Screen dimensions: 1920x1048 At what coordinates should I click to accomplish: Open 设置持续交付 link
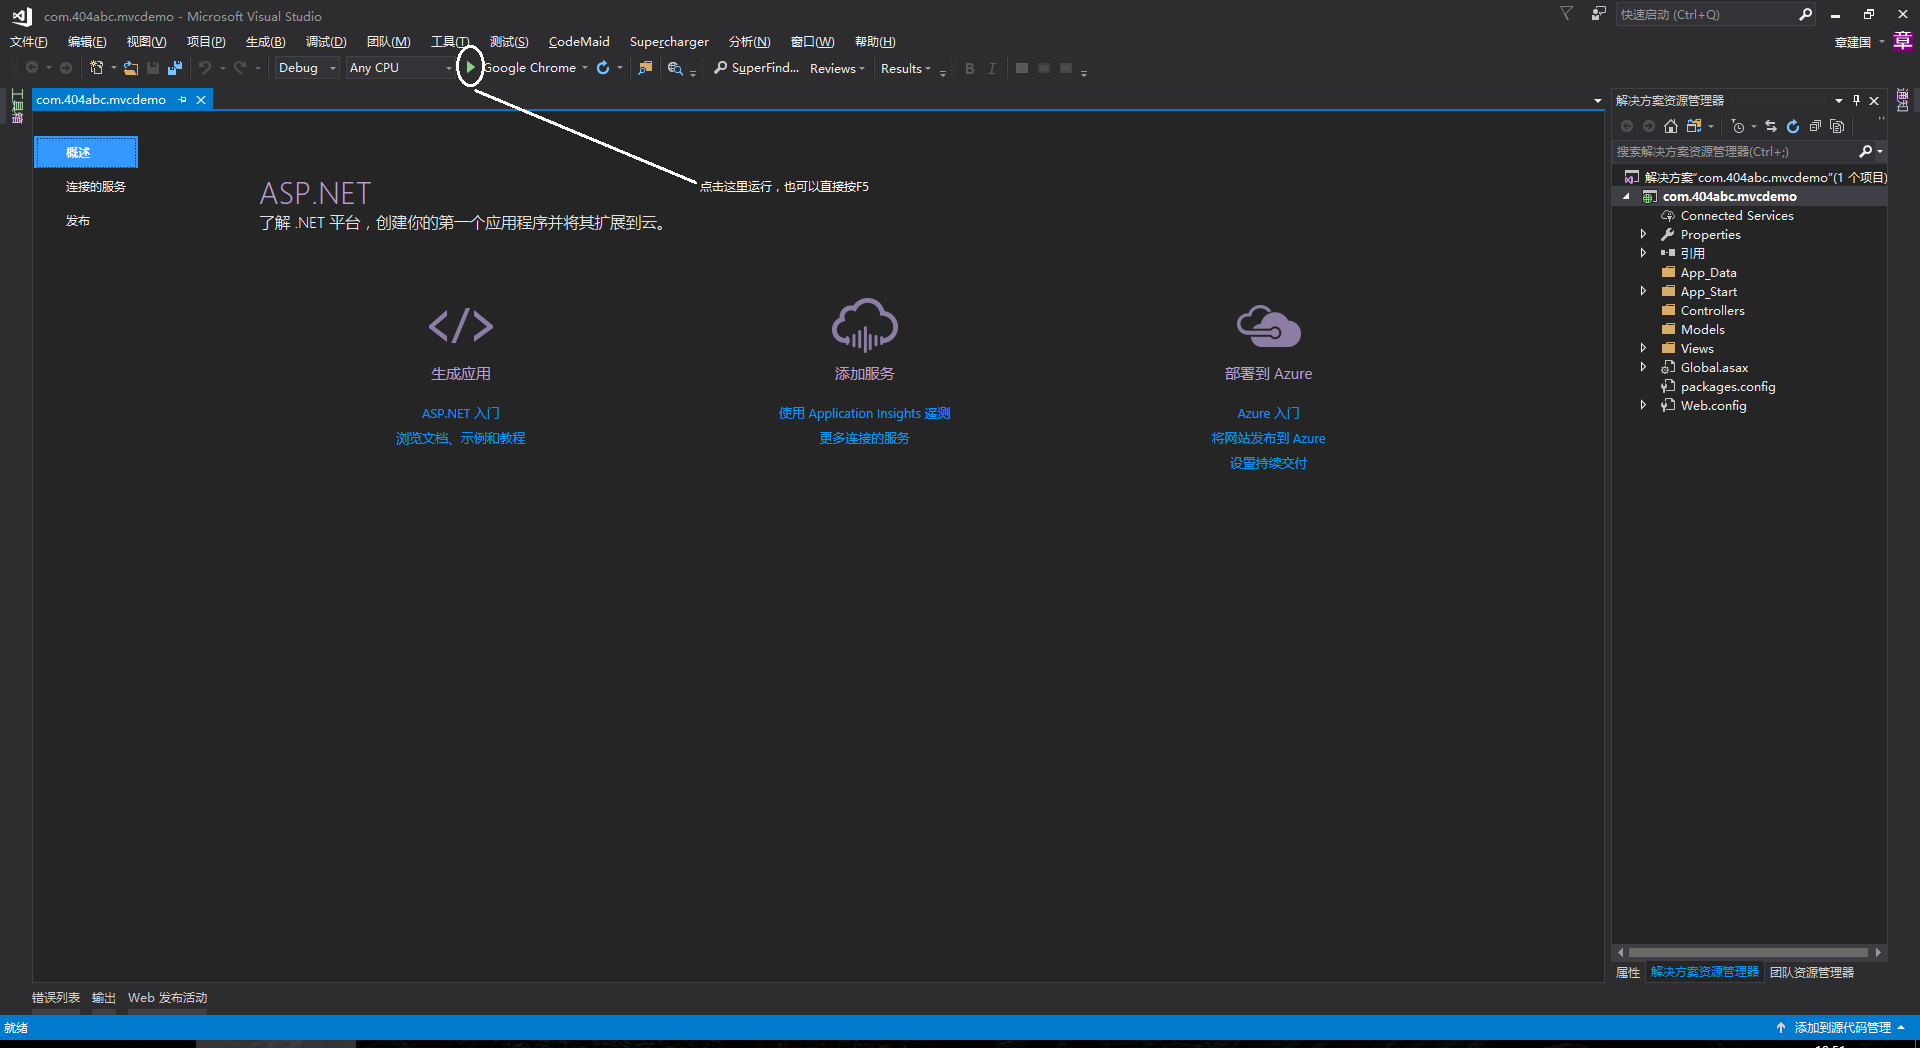coord(1268,463)
